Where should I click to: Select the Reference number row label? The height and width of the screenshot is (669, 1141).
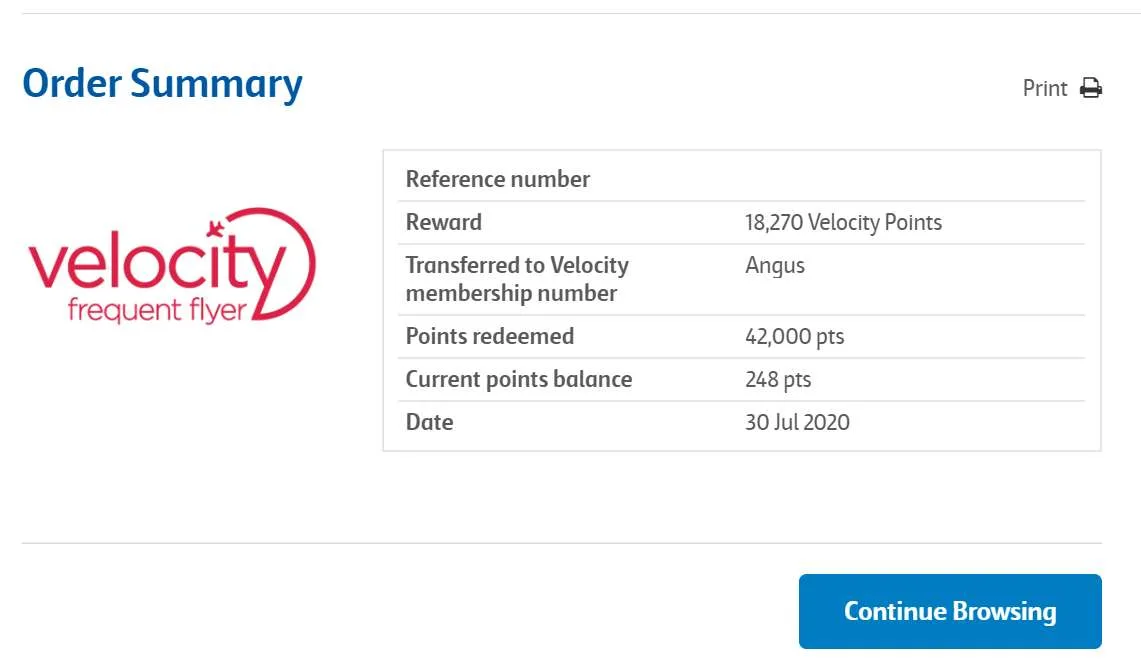tap(498, 179)
